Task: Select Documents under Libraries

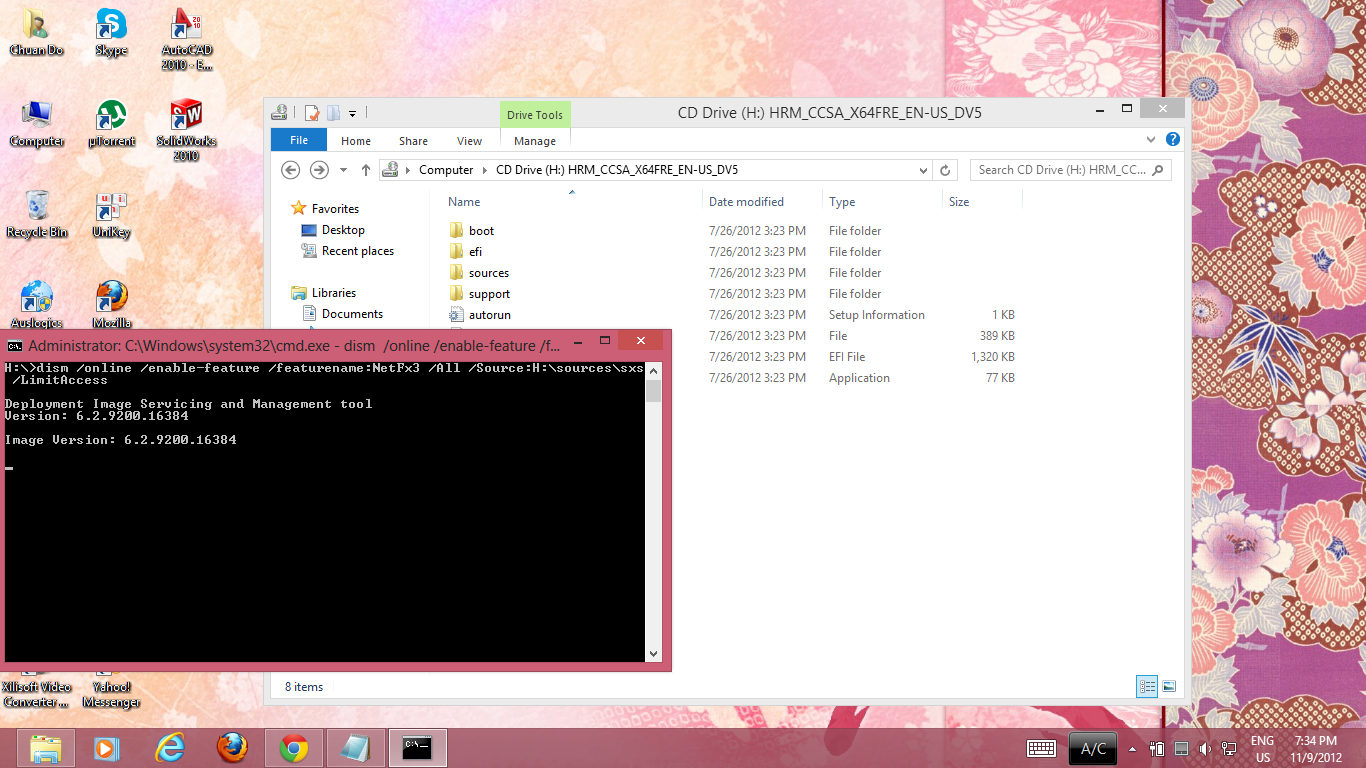Action: tap(352, 314)
